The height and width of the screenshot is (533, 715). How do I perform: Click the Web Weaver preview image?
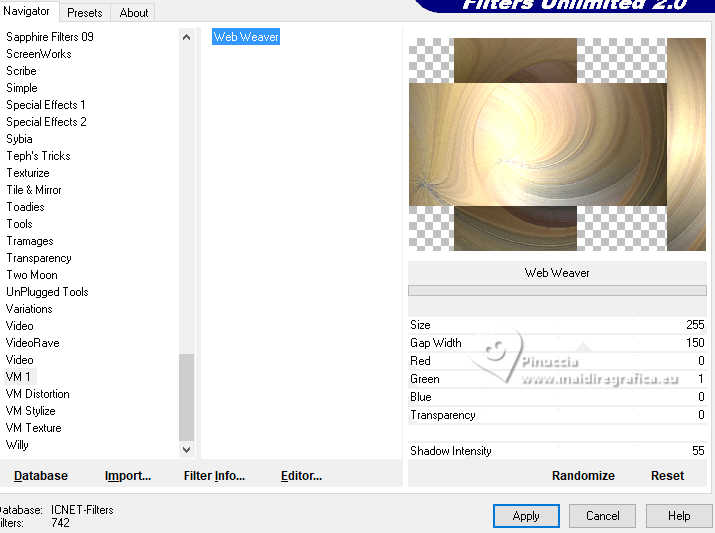point(557,144)
